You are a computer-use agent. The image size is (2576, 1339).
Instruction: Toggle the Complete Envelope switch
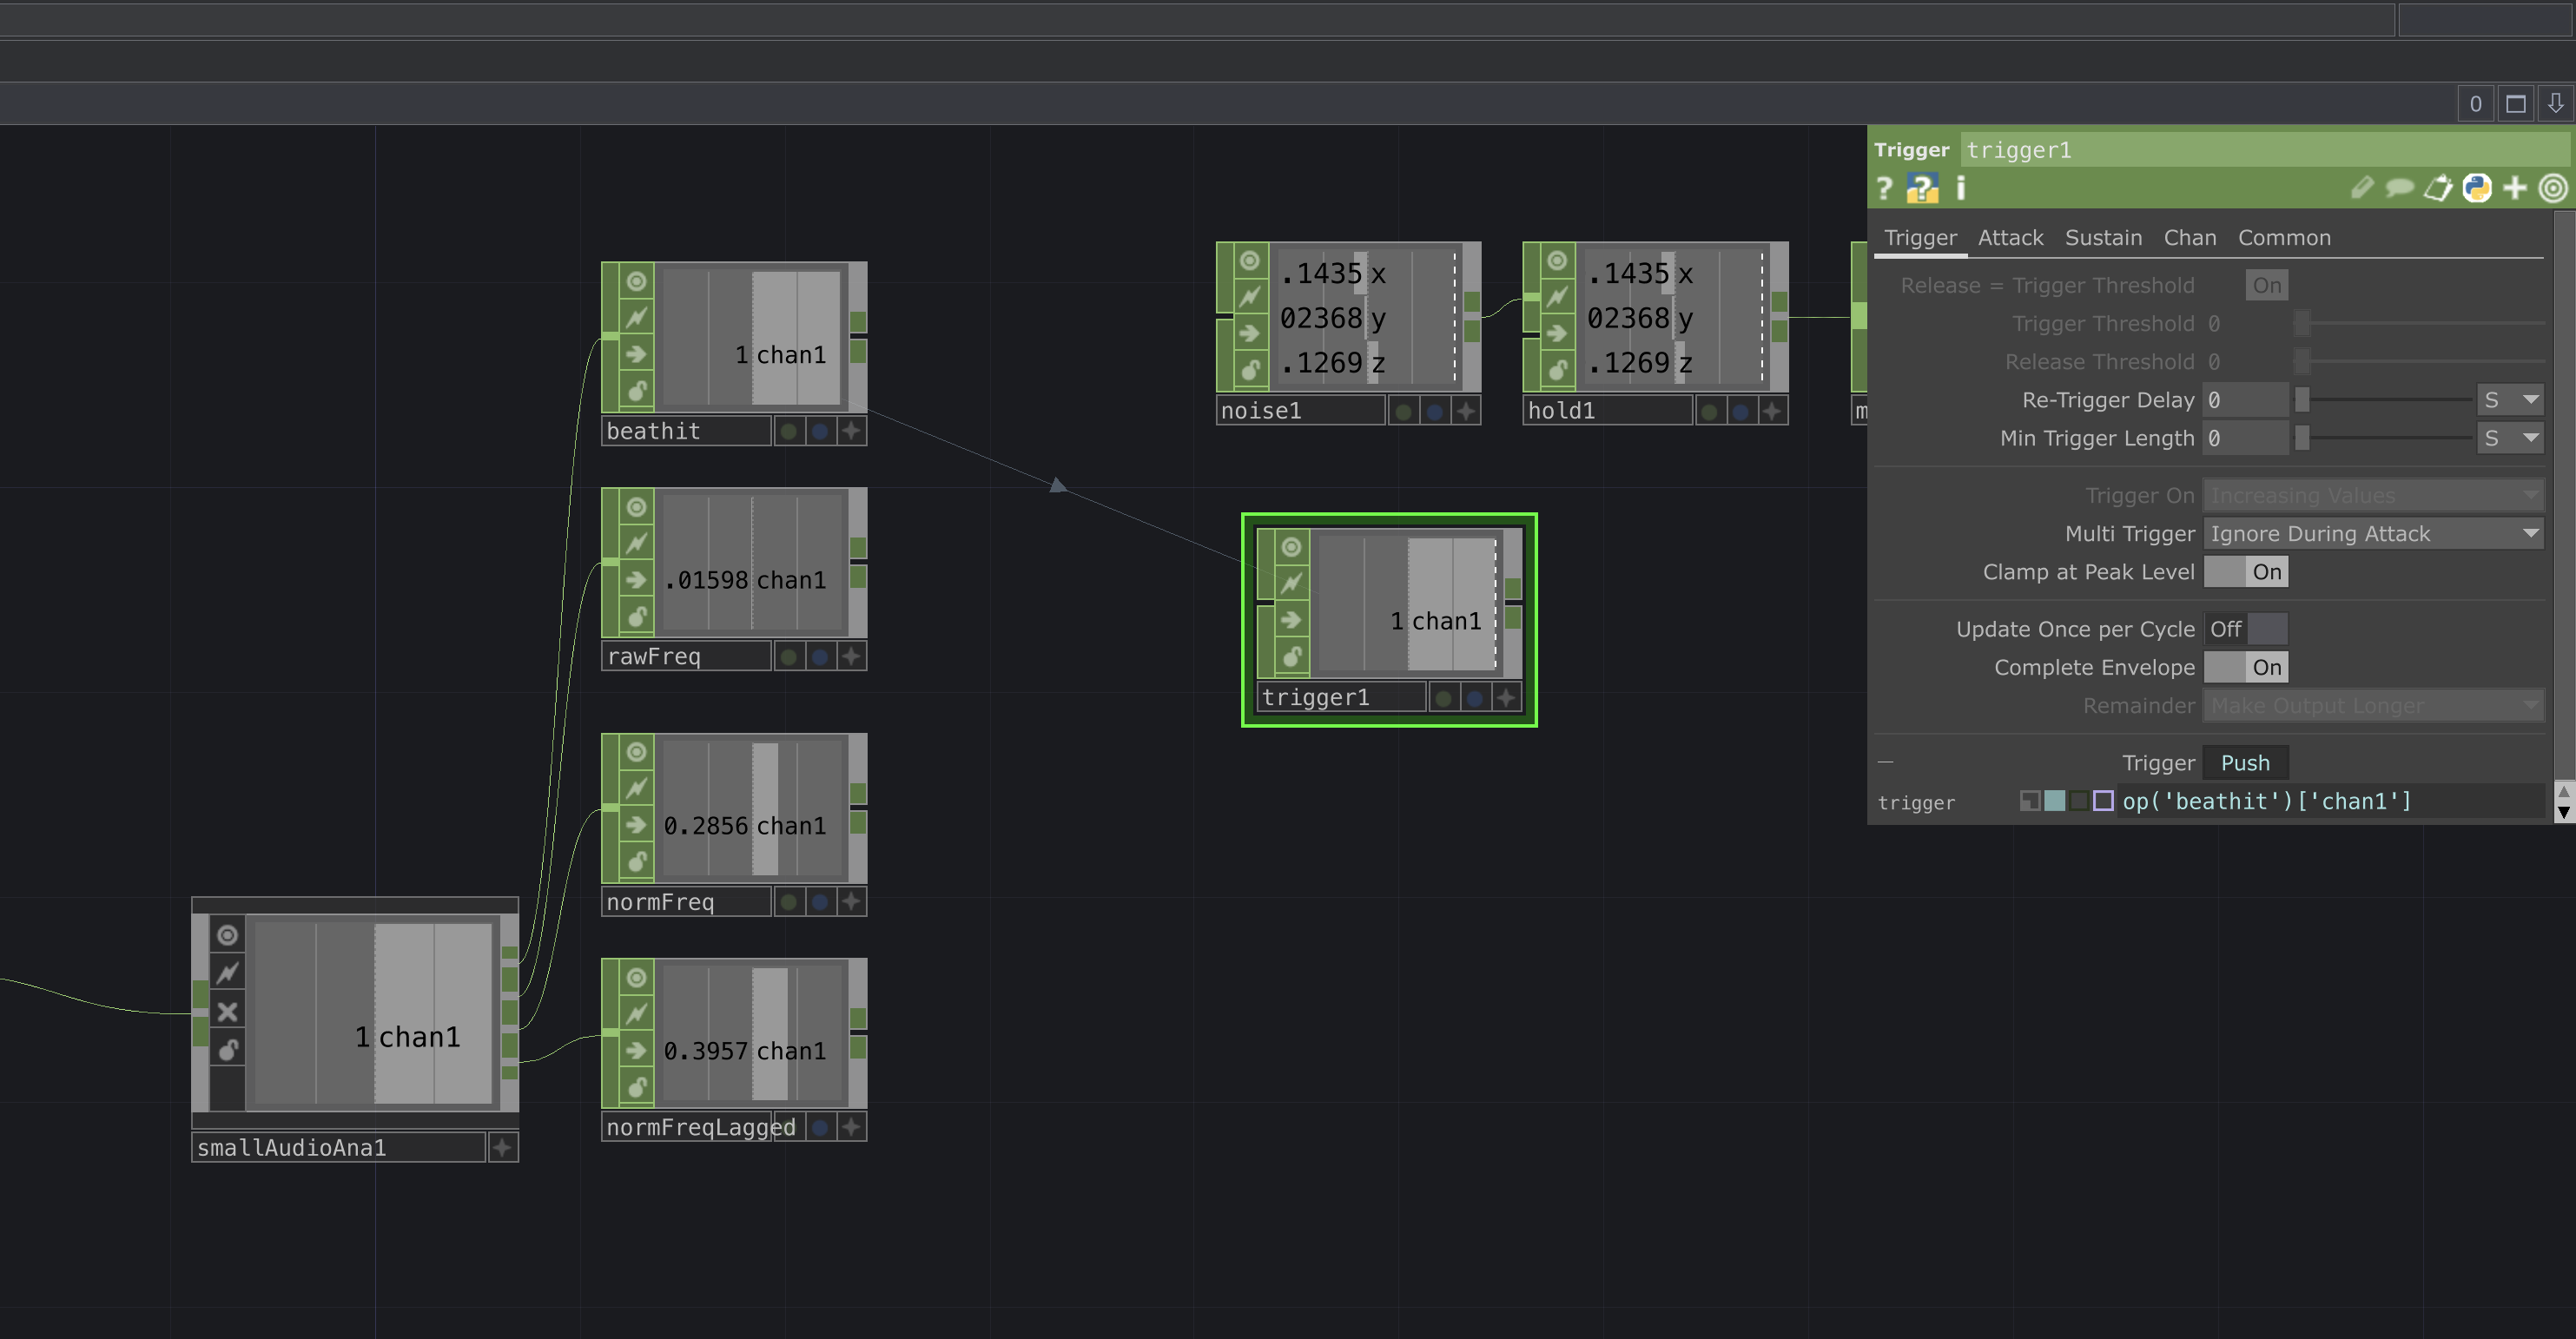(x=2245, y=667)
